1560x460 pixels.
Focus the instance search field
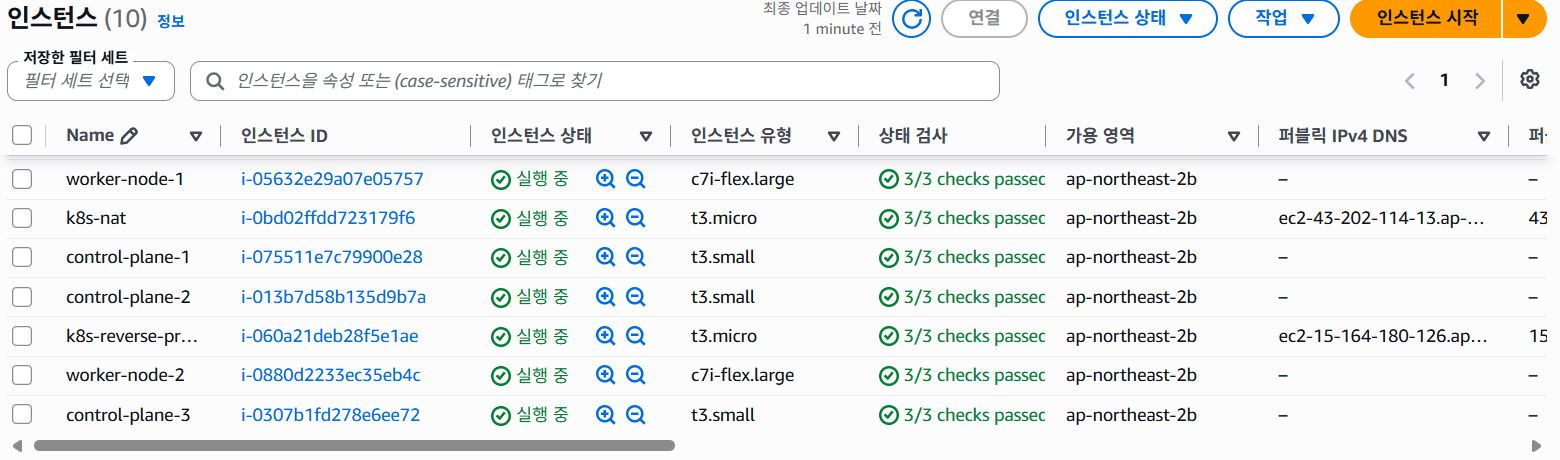coord(595,81)
